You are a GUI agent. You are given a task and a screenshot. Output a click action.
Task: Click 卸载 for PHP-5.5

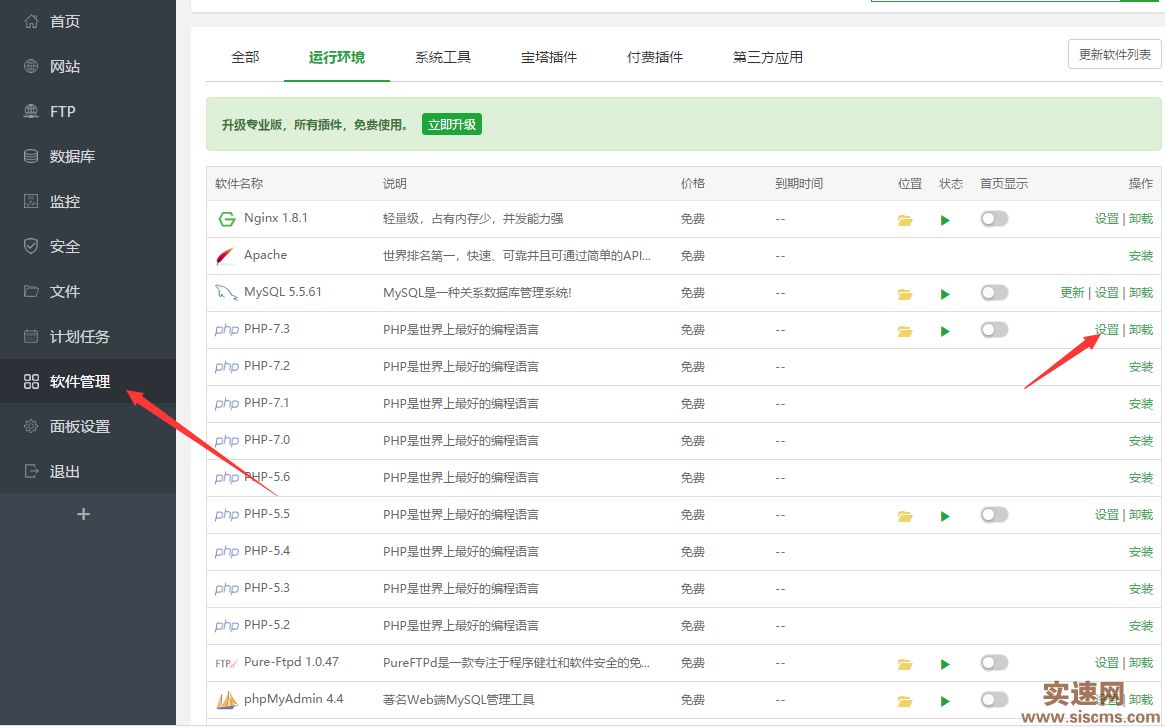pos(1141,514)
